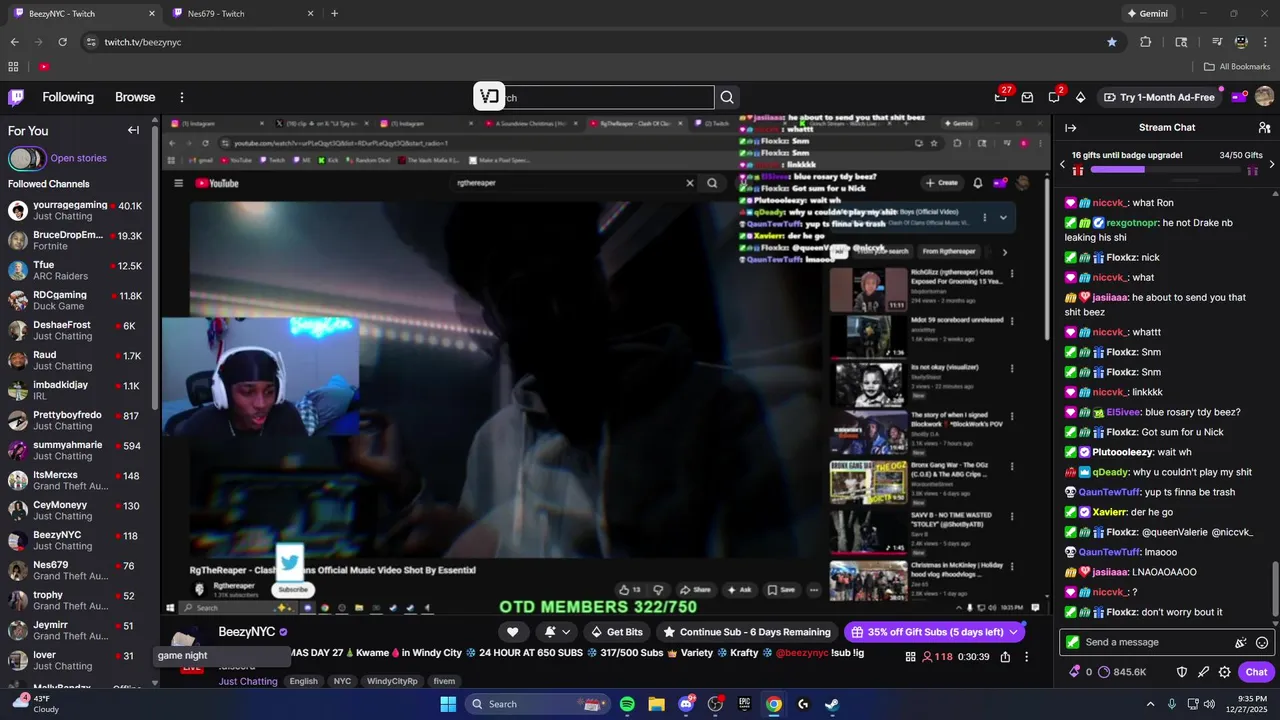Open a new browser tab

334,14
